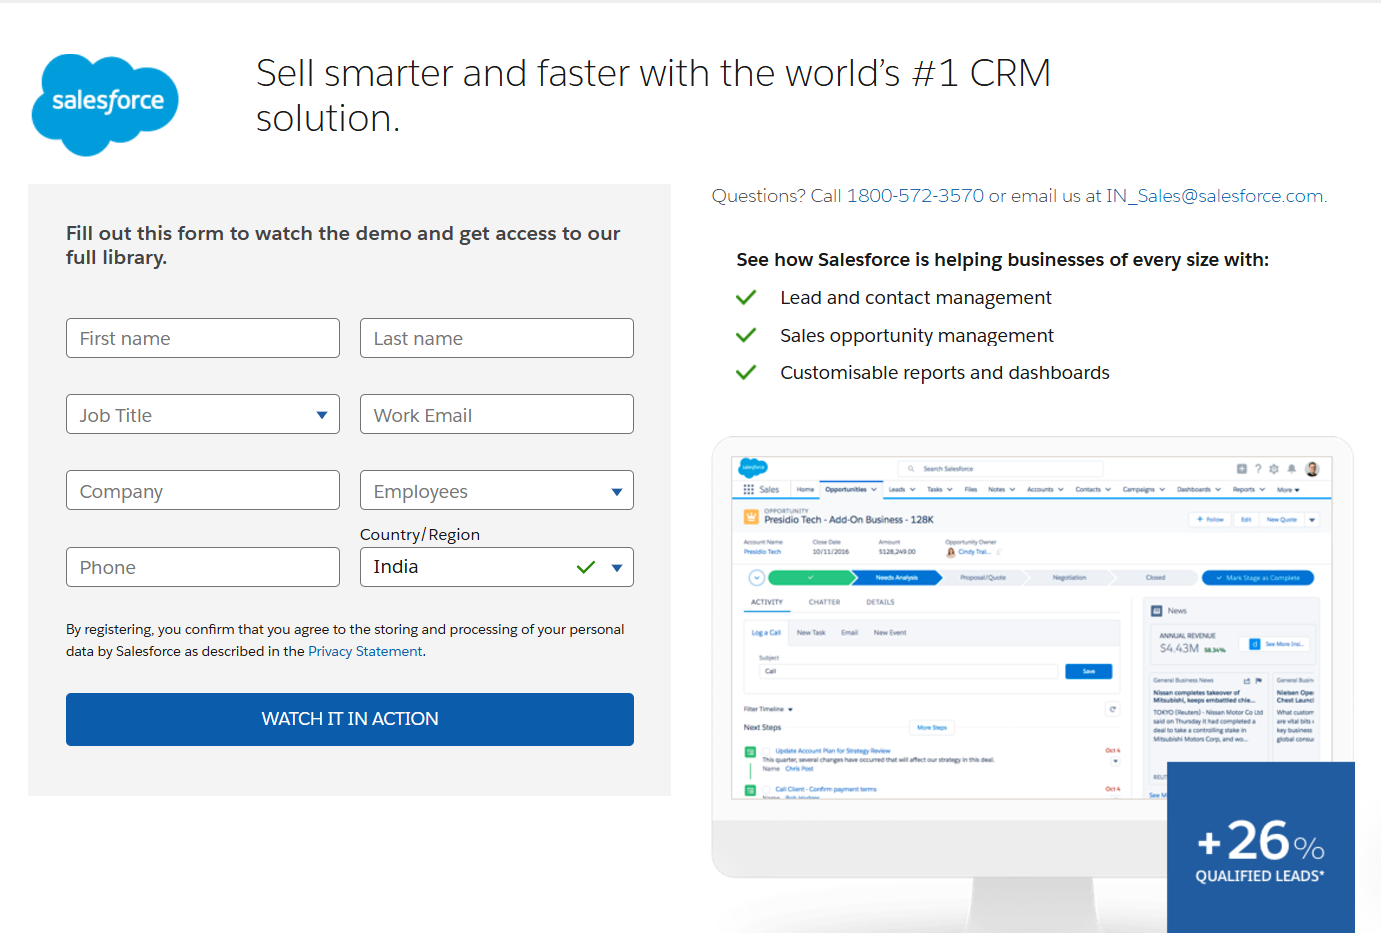Click the 'Lead and contact management' text
The image size is (1381, 933).
click(916, 297)
